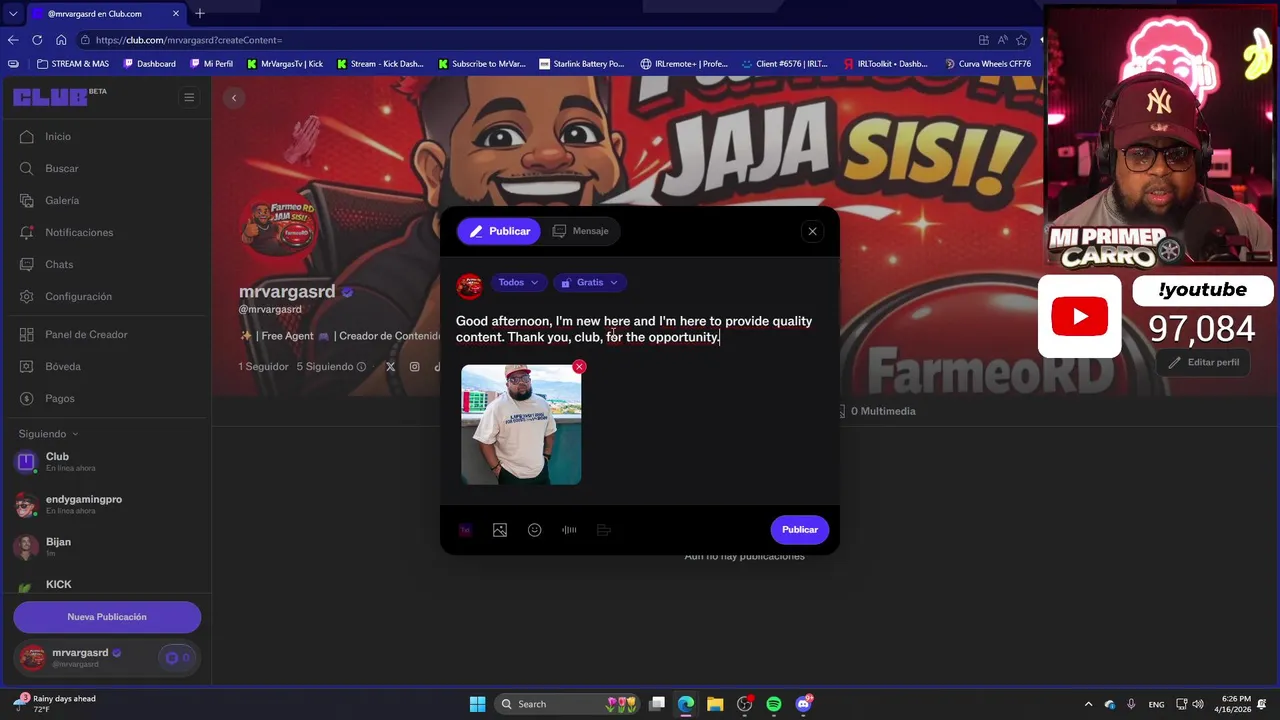Open the Todos audience dropdown
The image size is (1280, 720).
tap(518, 283)
